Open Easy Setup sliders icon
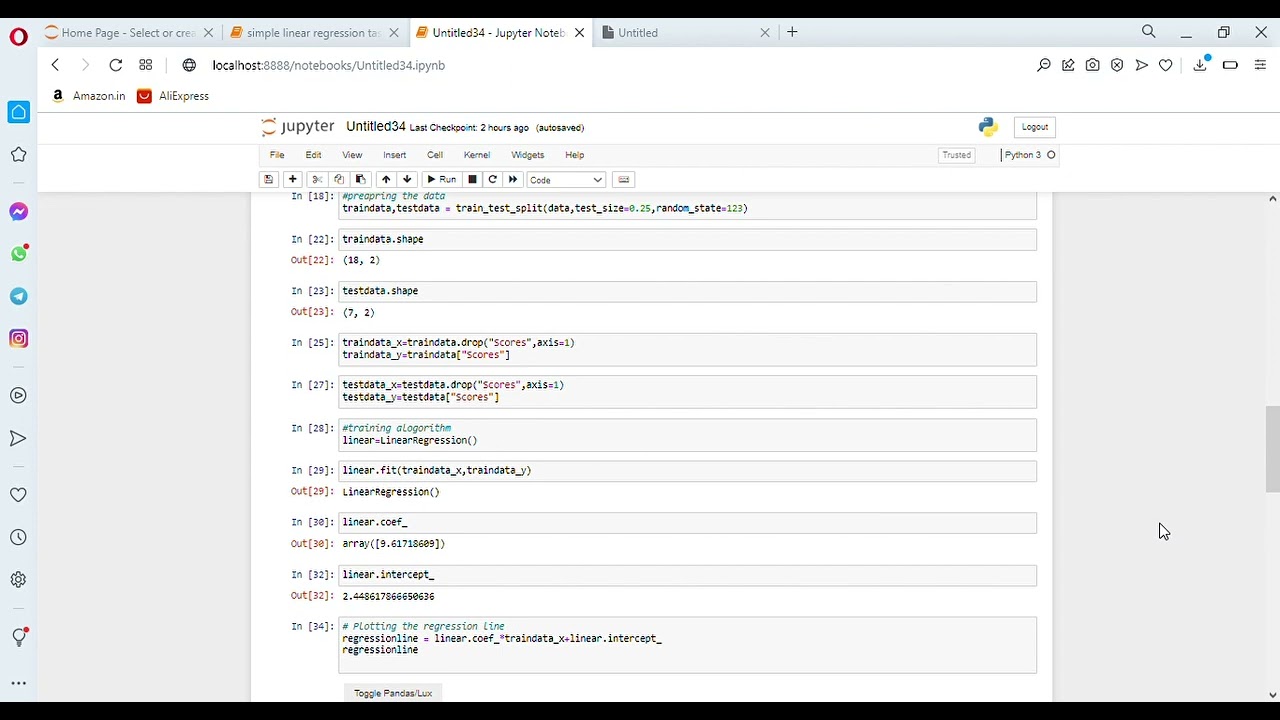Viewport: 1280px width, 720px height. 1260,65
